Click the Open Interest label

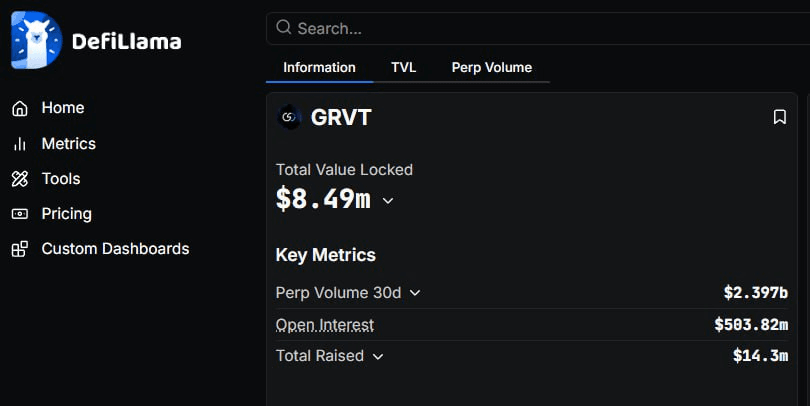pos(325,325)
